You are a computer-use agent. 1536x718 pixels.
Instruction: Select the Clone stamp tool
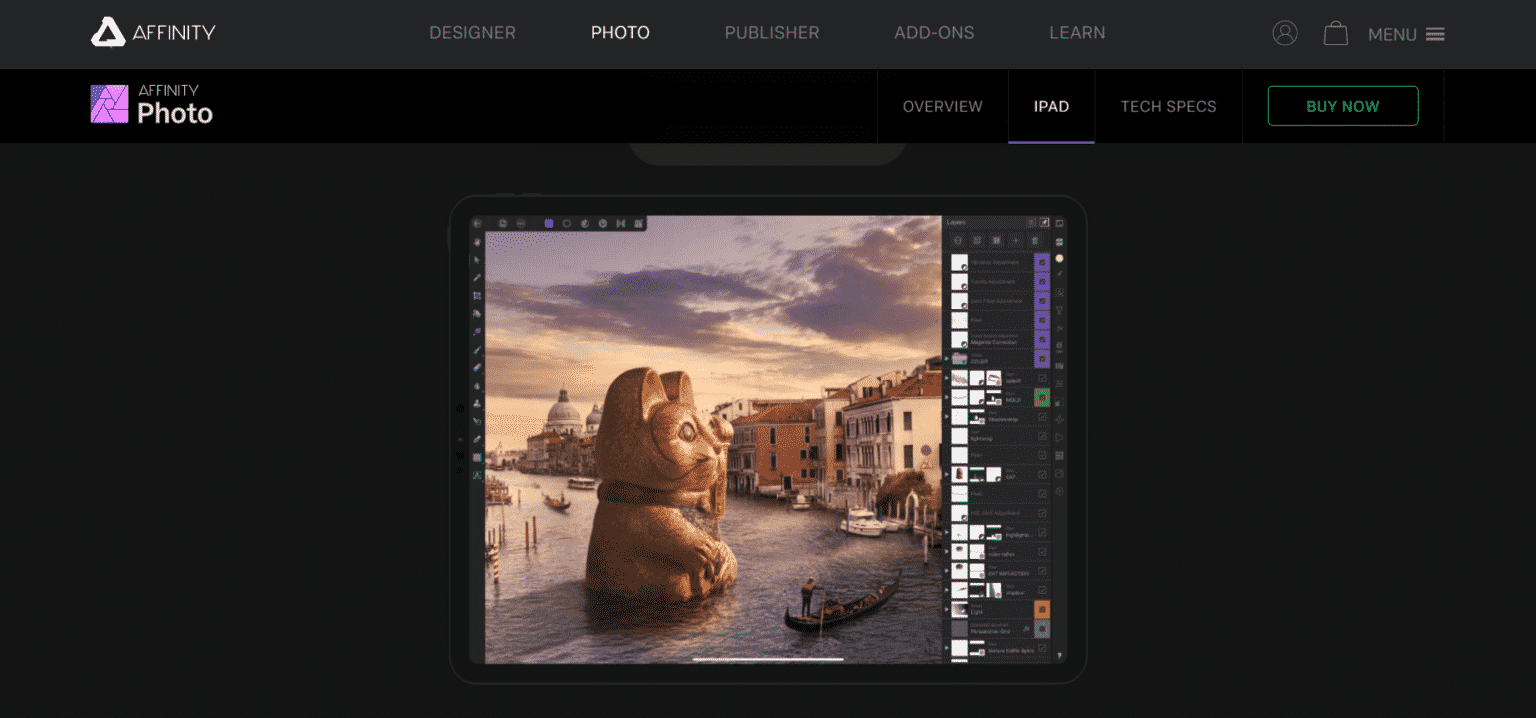click(x=477, y=403)
